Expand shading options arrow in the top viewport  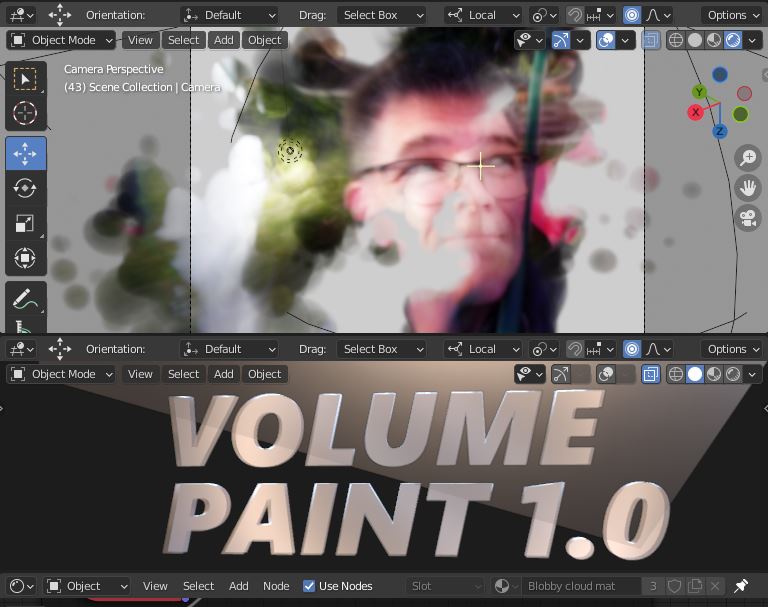[752, 40]
